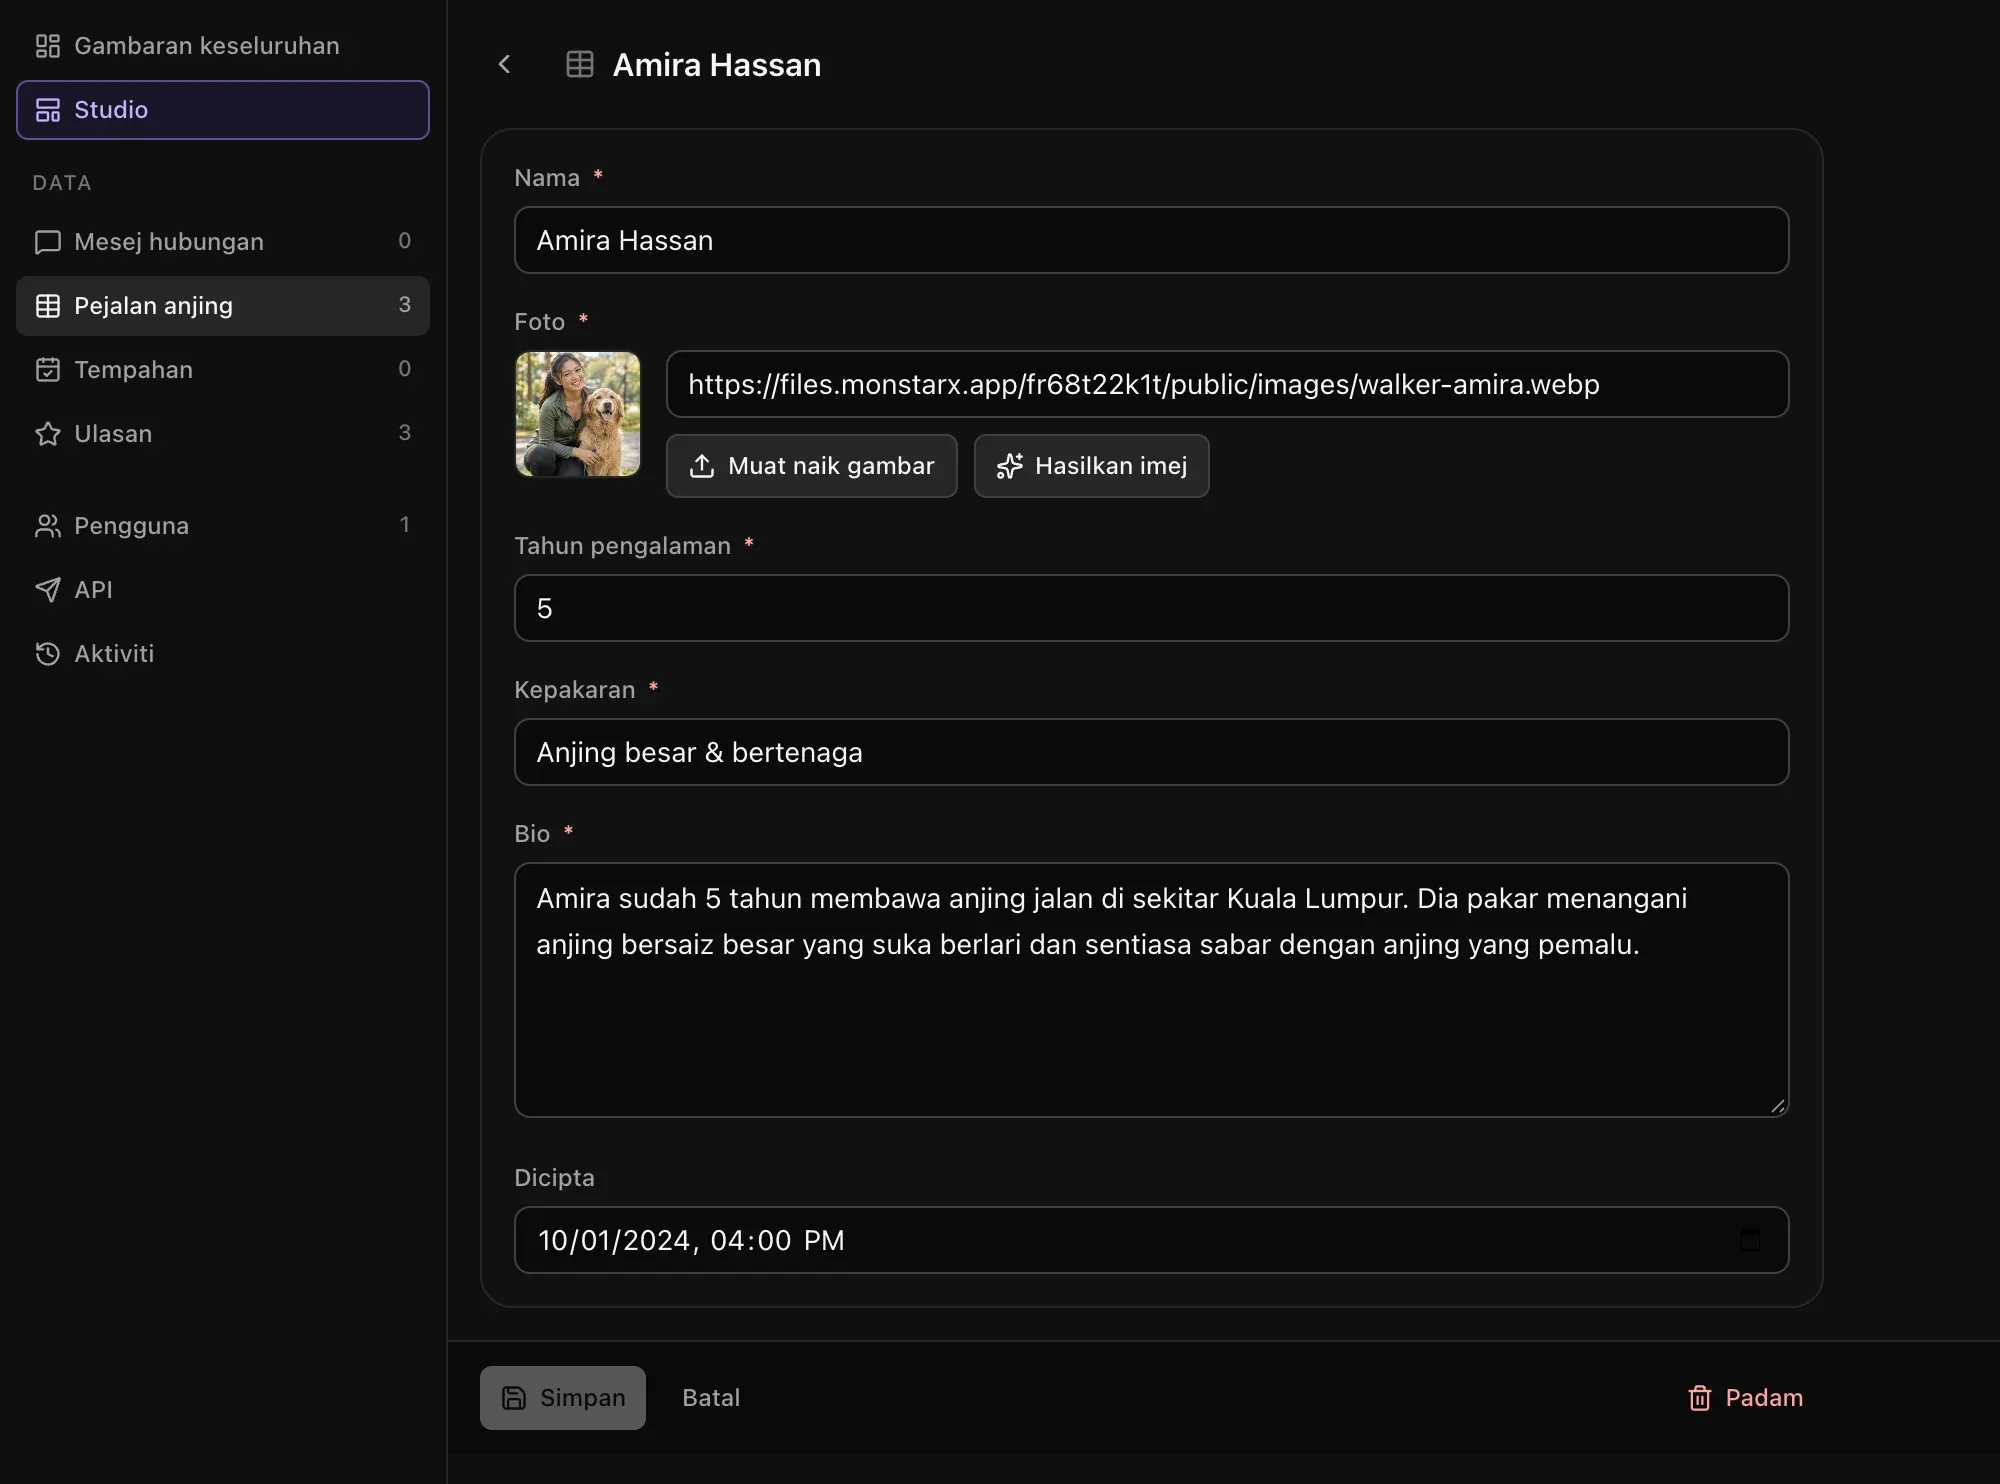Click Amira's photo thumbnail
The image size is (2000, 1484).
[578, 414]
